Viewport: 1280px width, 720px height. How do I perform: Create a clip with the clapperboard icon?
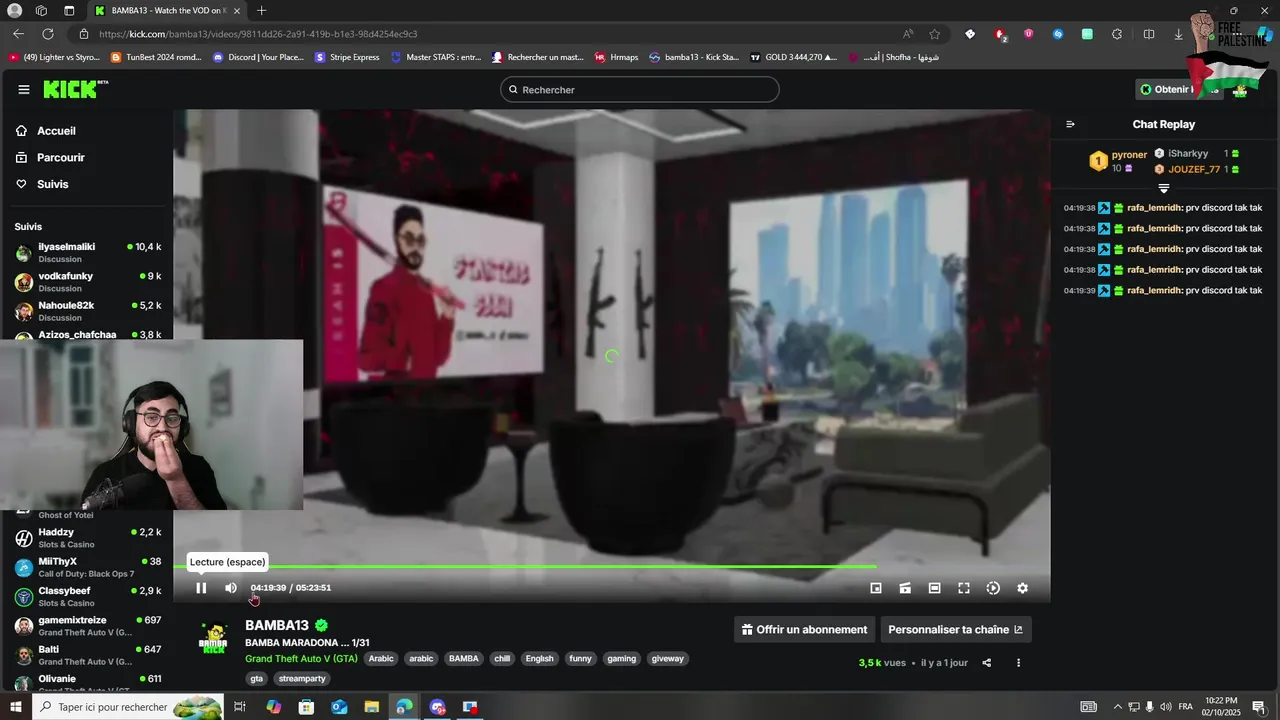905,588
